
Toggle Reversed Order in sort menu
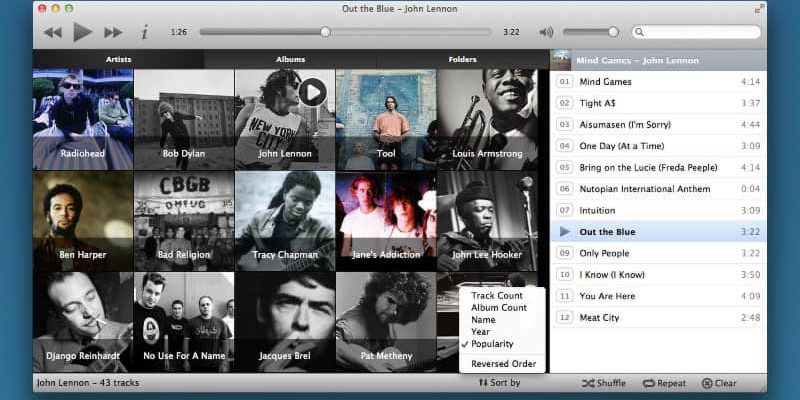pyautogui.click(x=504, y=364)
